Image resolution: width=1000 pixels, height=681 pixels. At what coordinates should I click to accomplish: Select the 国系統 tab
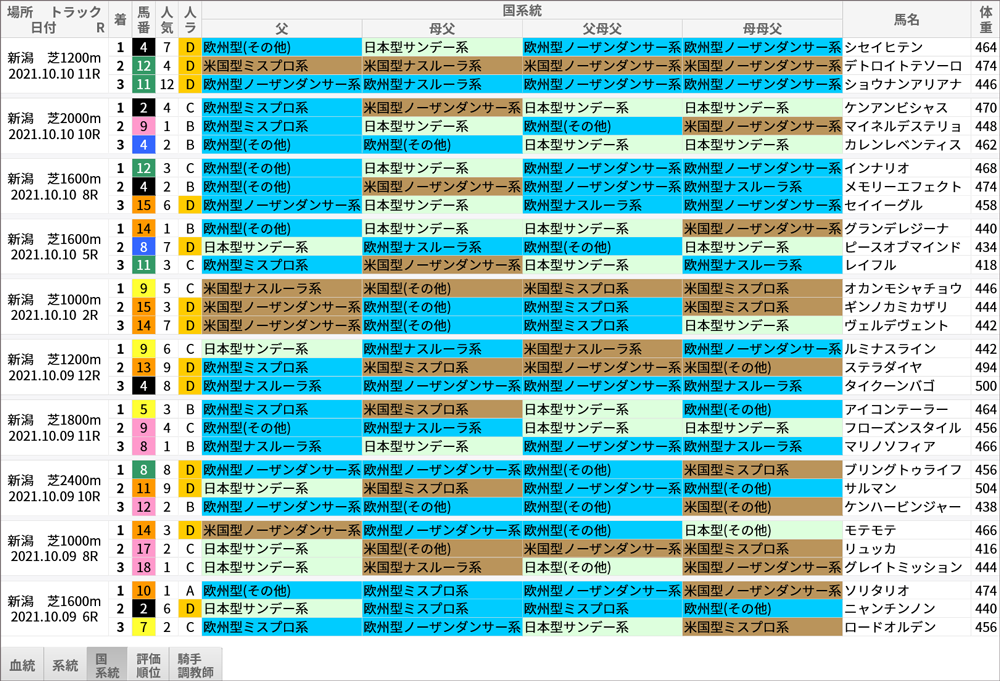(x=107, y=665)
